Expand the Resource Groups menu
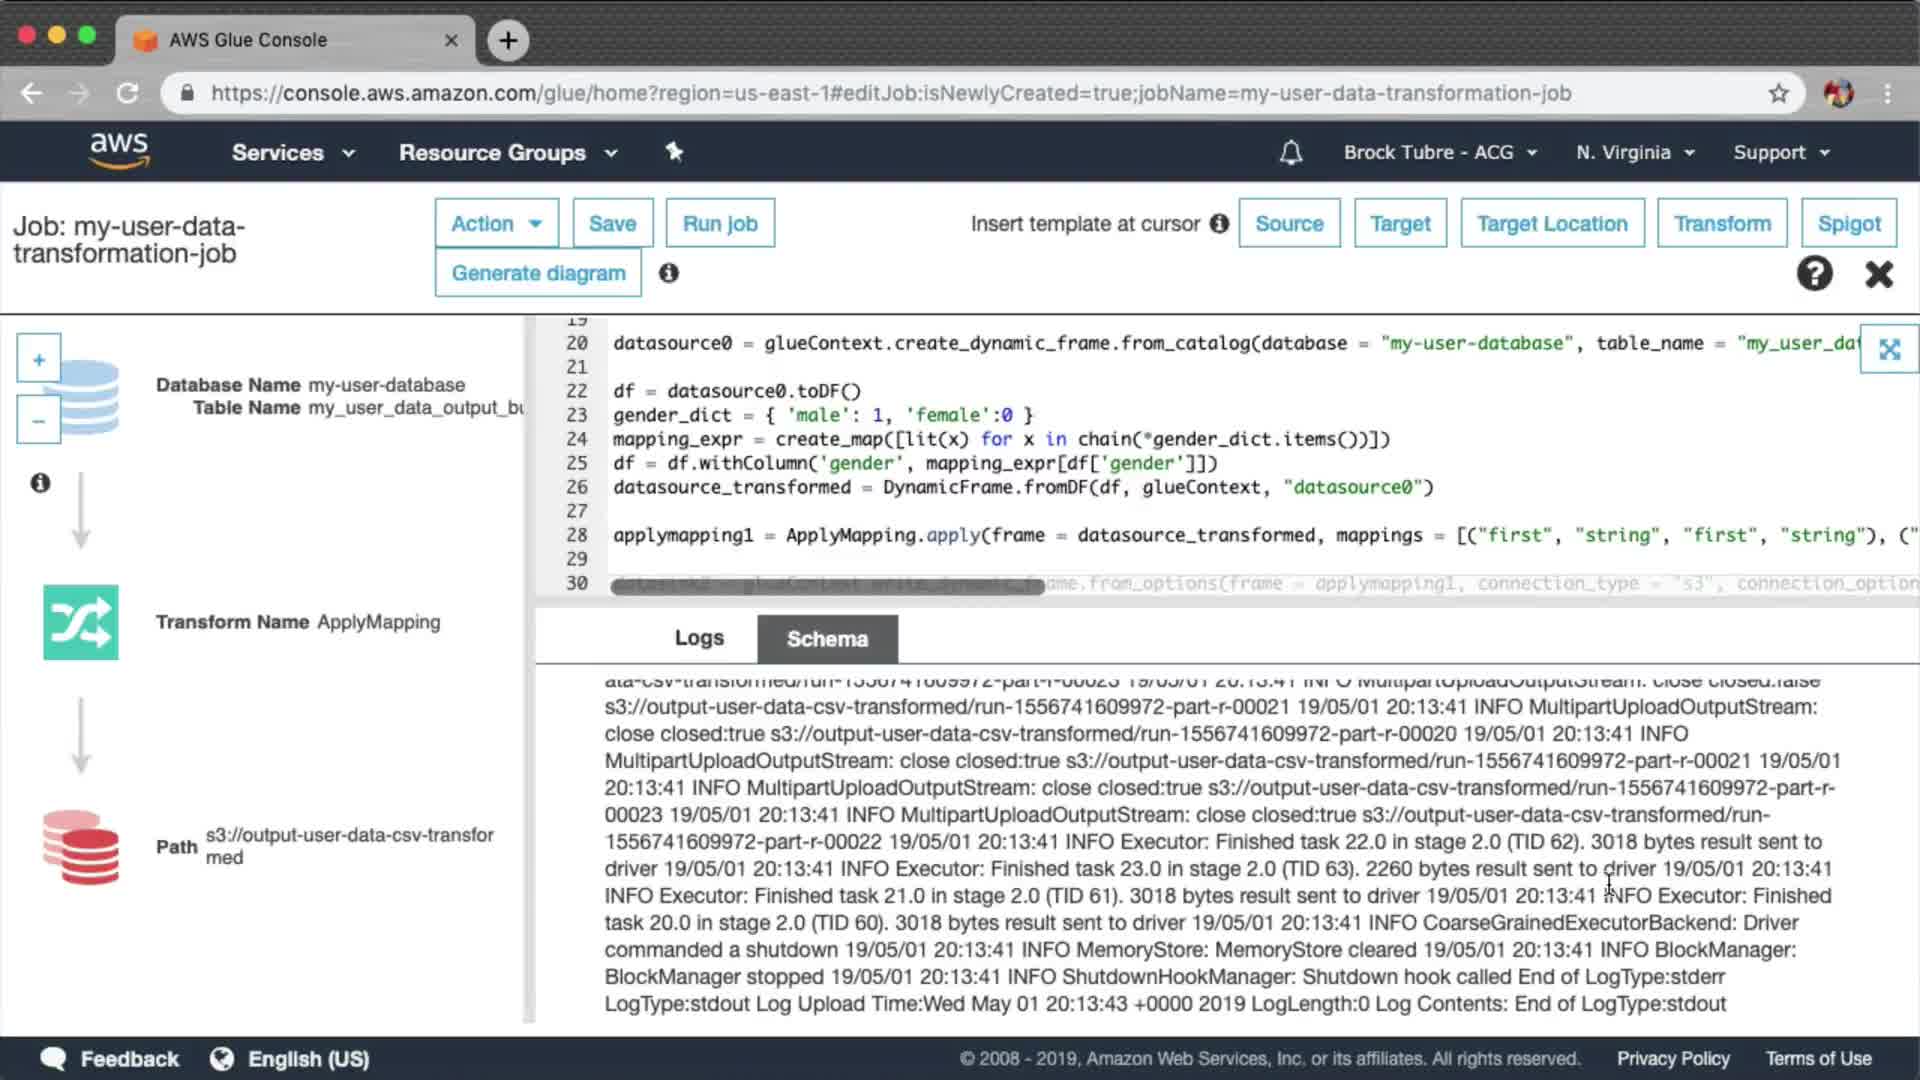 508,152
